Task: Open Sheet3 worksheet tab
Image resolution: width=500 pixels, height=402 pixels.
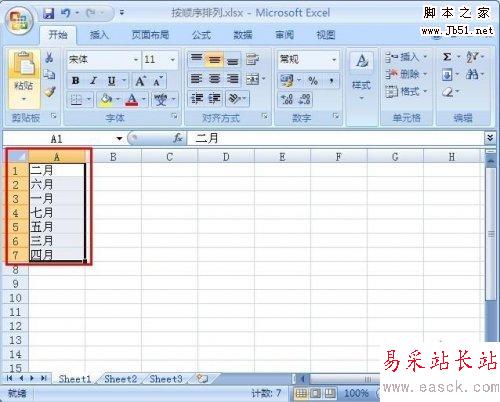Action: pos(166,379)
